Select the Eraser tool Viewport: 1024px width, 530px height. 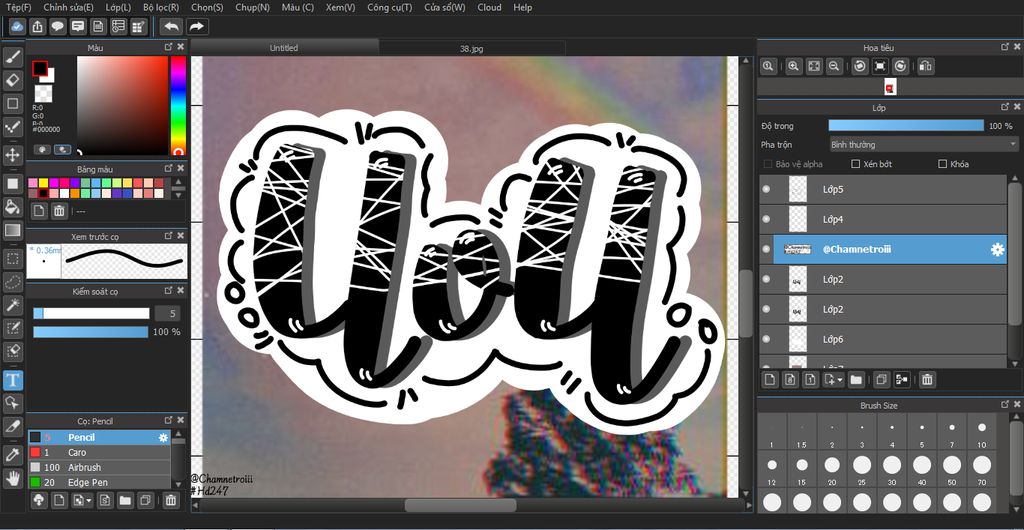(12, 81)
